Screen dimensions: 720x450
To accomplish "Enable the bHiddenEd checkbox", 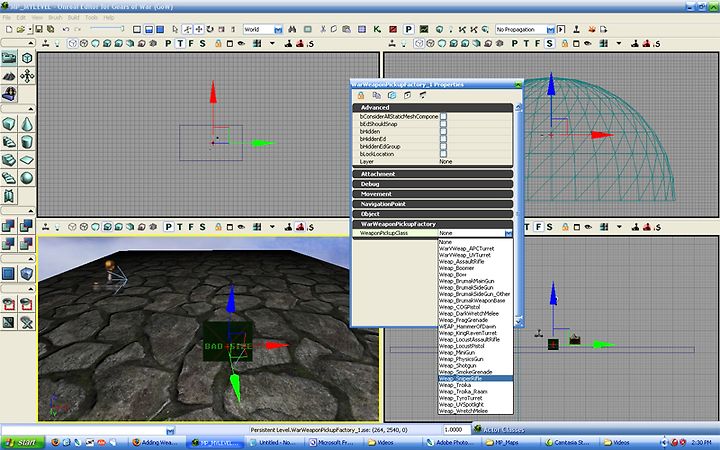I will [443, 139].
